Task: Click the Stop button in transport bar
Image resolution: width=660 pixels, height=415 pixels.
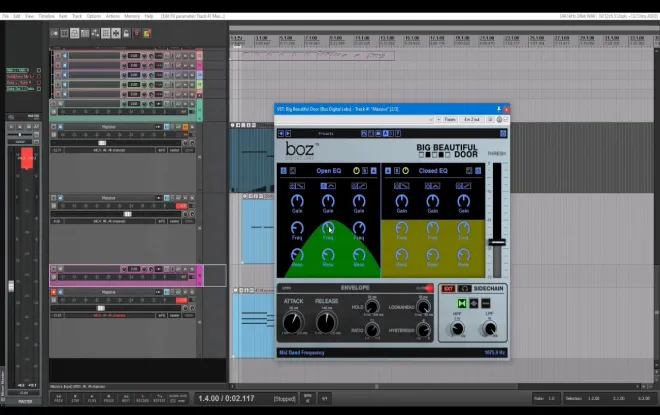Action: (x=75, y=398)
